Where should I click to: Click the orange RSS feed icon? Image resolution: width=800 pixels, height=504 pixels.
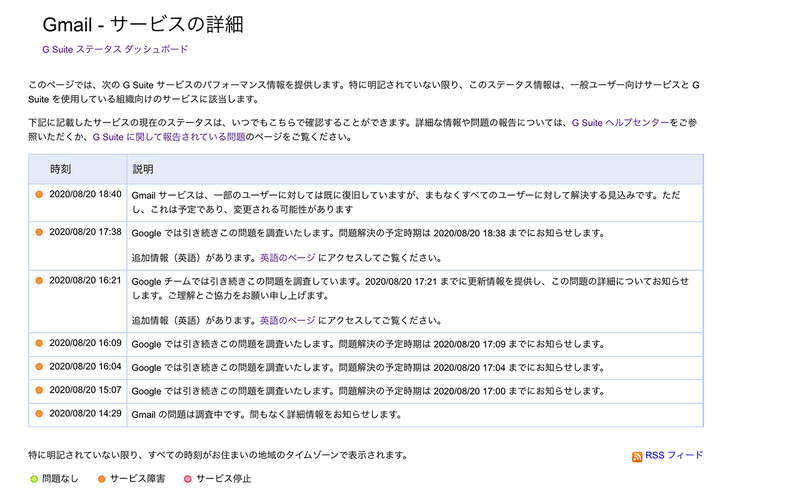coord(637,457)
